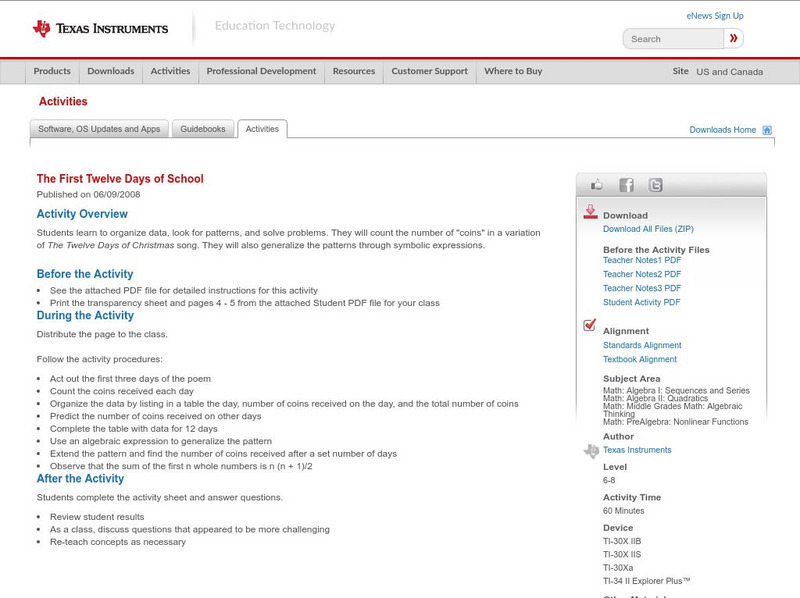Click the After the Activity heading
Image resolution: width=800 pixels, height=598 pixels.
[x=80, y=479]
